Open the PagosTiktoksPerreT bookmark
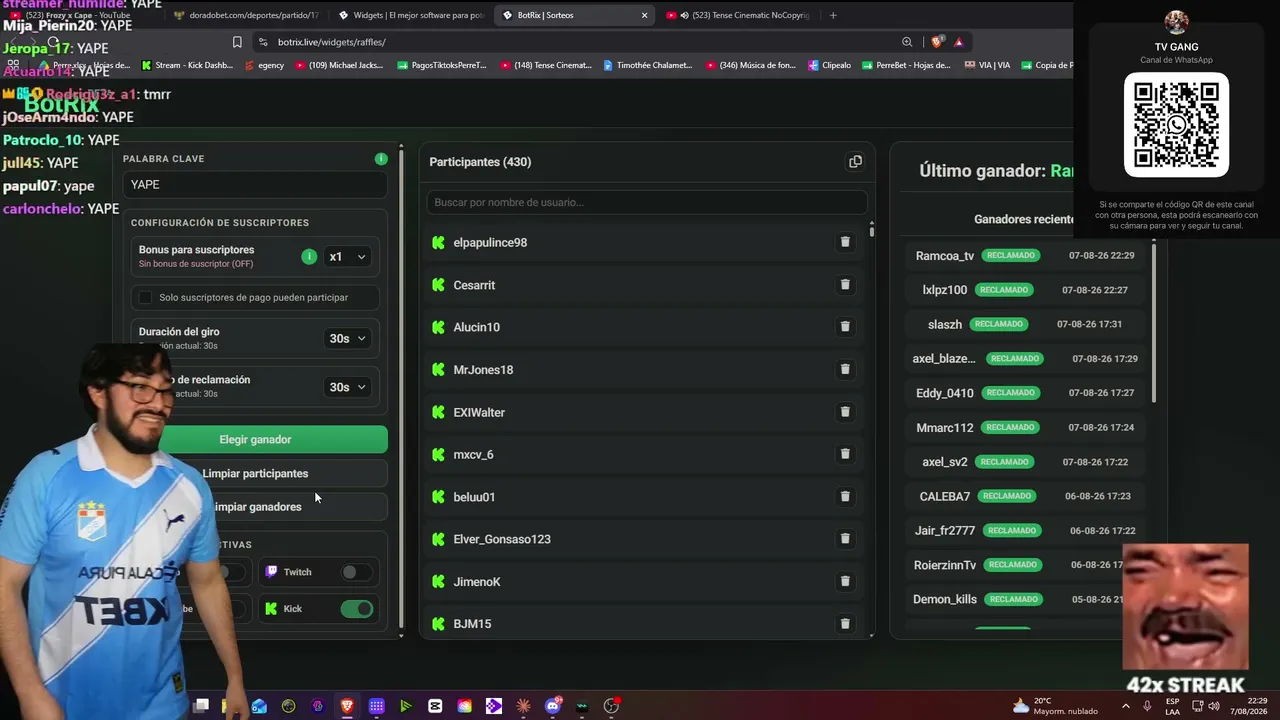Image resolution: width=1280 pixels, height=720 pixels. pyautogui.click(x=442, y=65)
